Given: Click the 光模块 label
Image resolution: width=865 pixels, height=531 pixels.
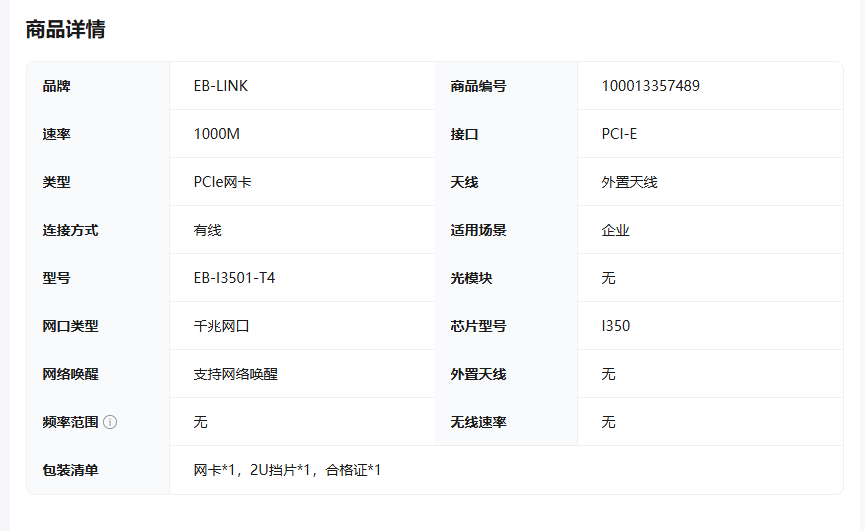Looking at the screenshot, I should tap(471, 278).
